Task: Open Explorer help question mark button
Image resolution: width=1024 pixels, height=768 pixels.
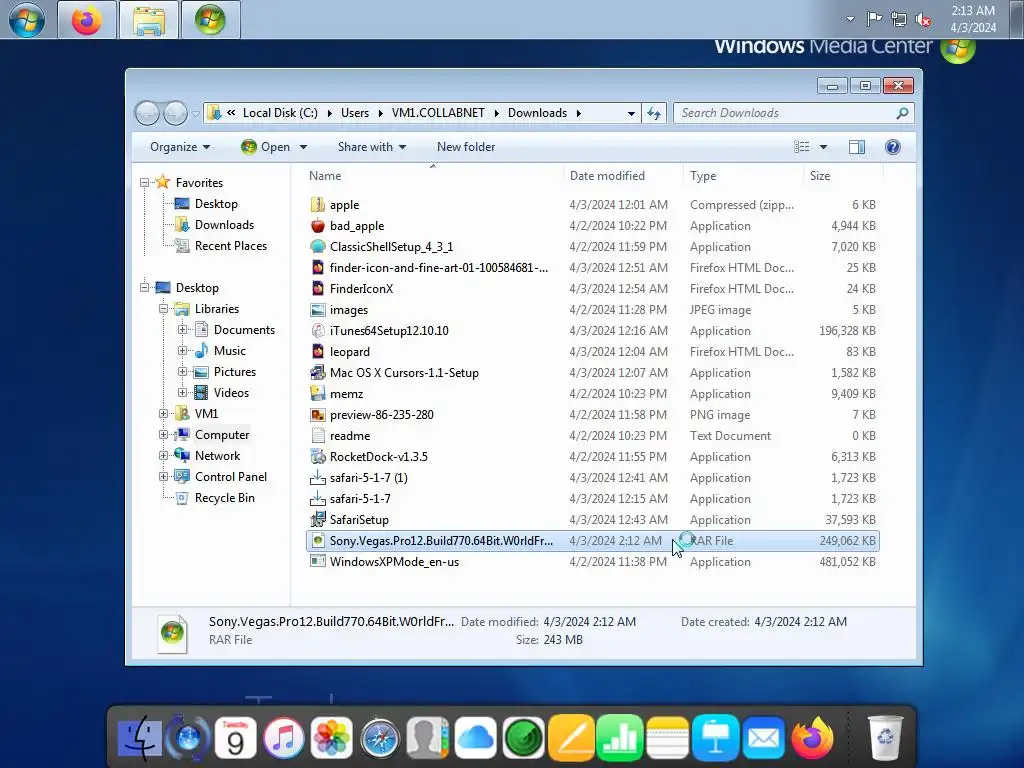Action: pos(893,147)
